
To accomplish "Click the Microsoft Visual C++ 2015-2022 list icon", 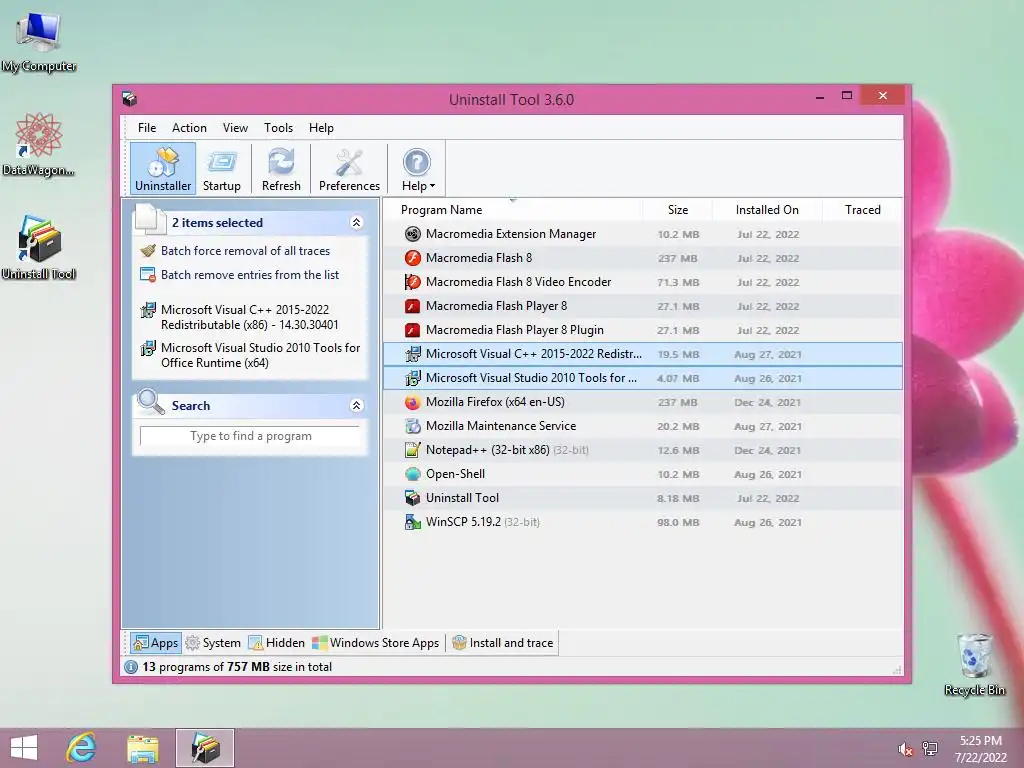I will pos(412,354).
